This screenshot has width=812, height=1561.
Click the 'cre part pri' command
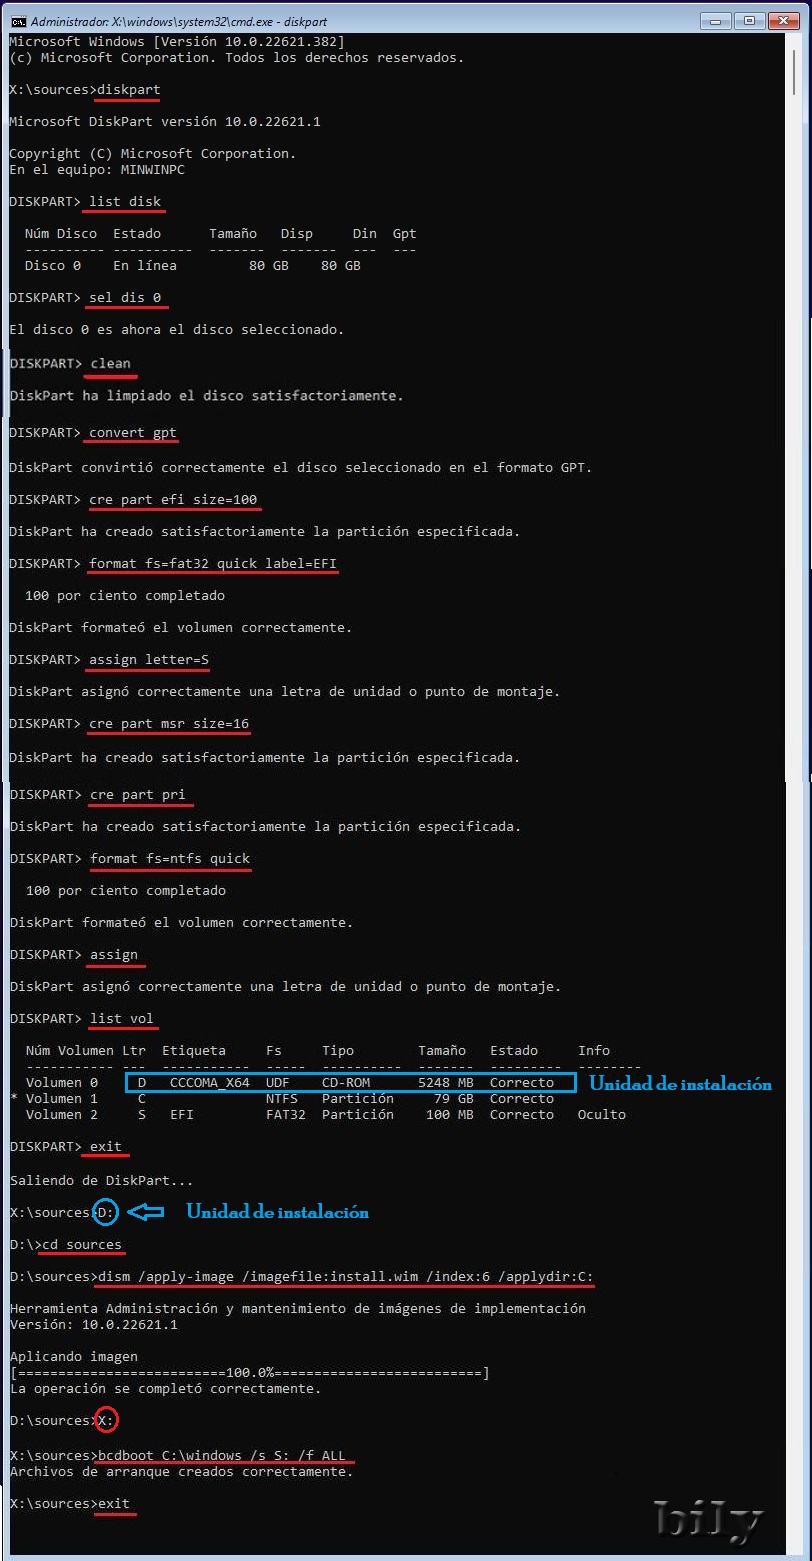pyautogui.click(x=137, y=795)
